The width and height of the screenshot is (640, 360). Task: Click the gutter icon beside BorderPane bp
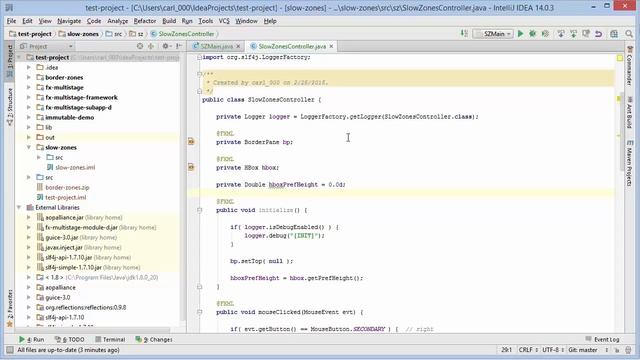(x=191, y=142)
